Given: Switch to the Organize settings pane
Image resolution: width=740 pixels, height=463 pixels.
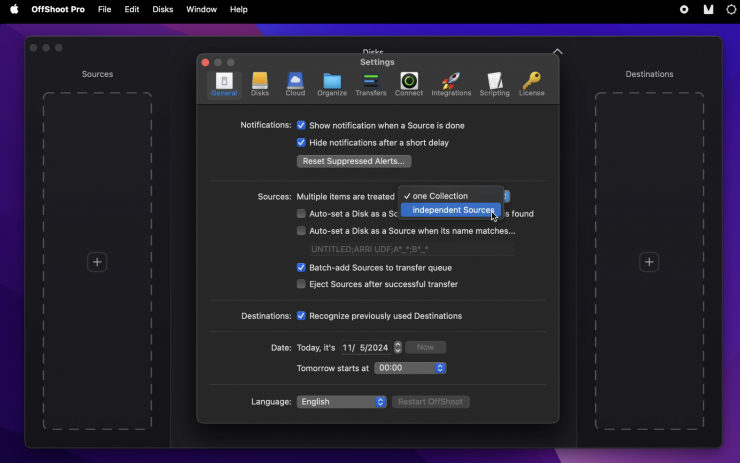Looking at the screenshot, I should coord(332,84).
